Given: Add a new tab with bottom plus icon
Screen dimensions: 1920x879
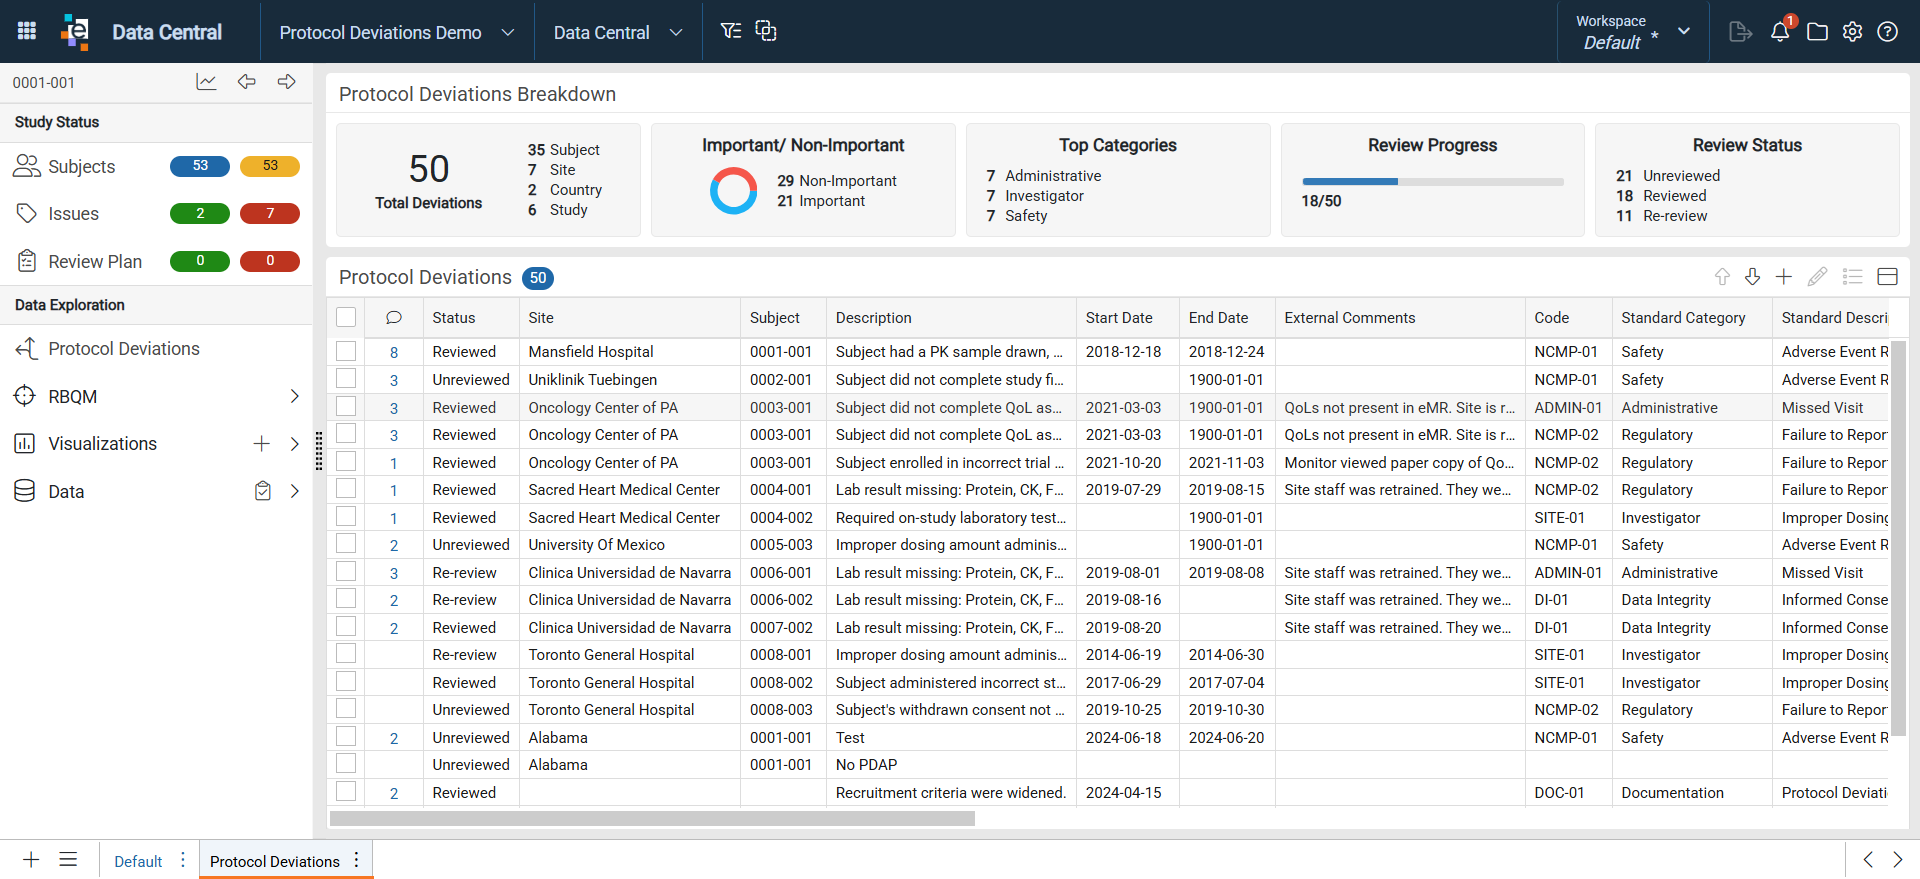Looking at the screenshot, I should (x=31, y=860).
